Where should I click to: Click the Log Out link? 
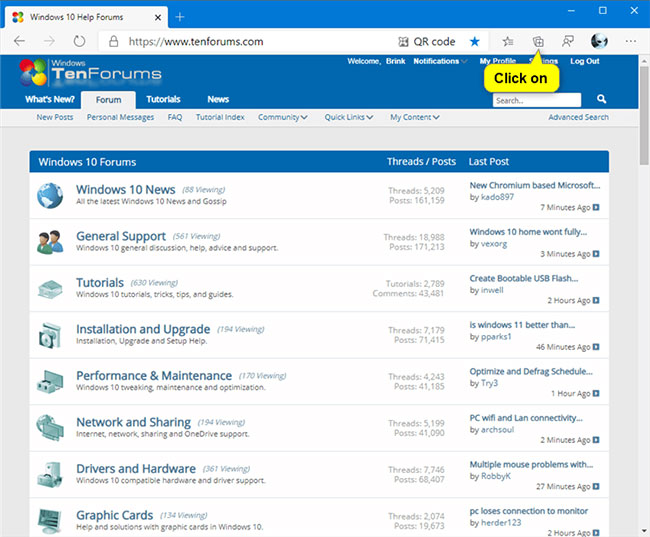(585, 61)
